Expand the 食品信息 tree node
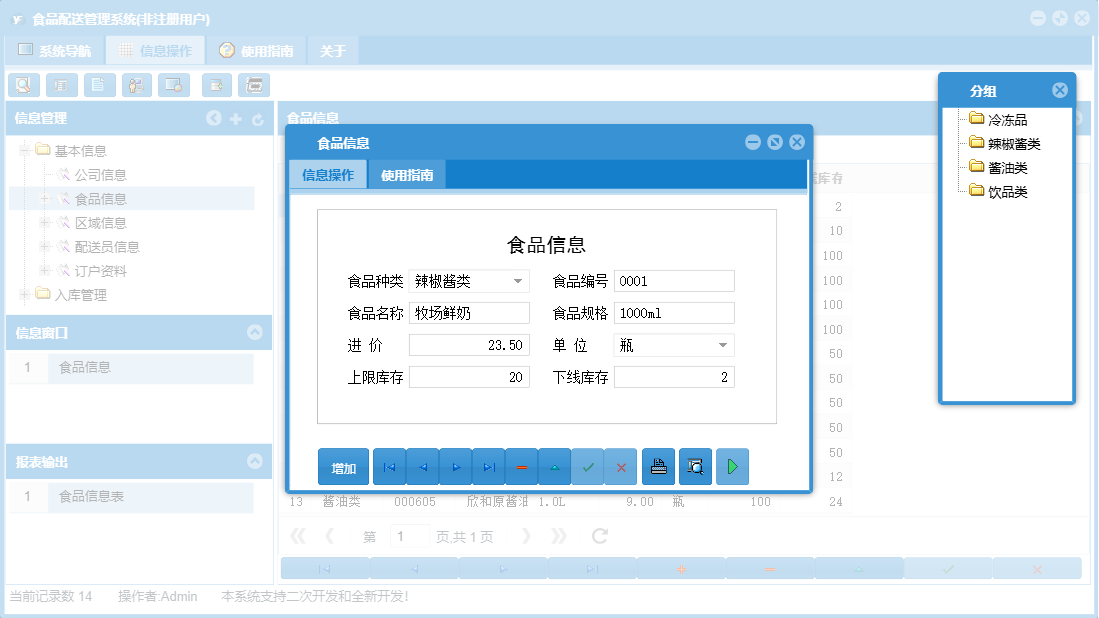The image size is (1099, 618). click(x=45, y=199)
